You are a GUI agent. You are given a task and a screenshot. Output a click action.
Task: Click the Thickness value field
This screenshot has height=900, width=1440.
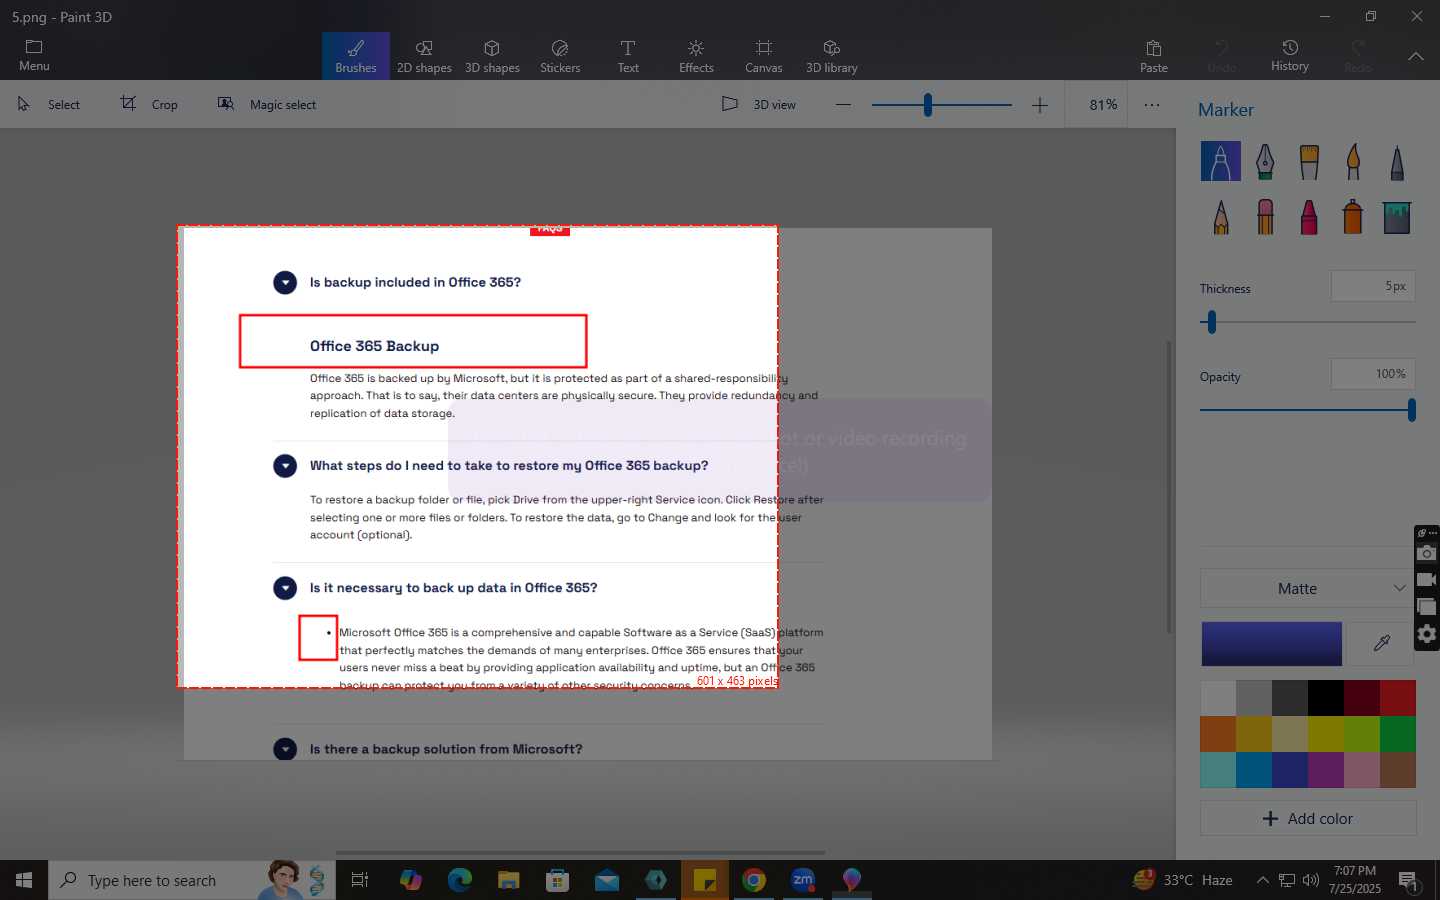coord(1373,286)
